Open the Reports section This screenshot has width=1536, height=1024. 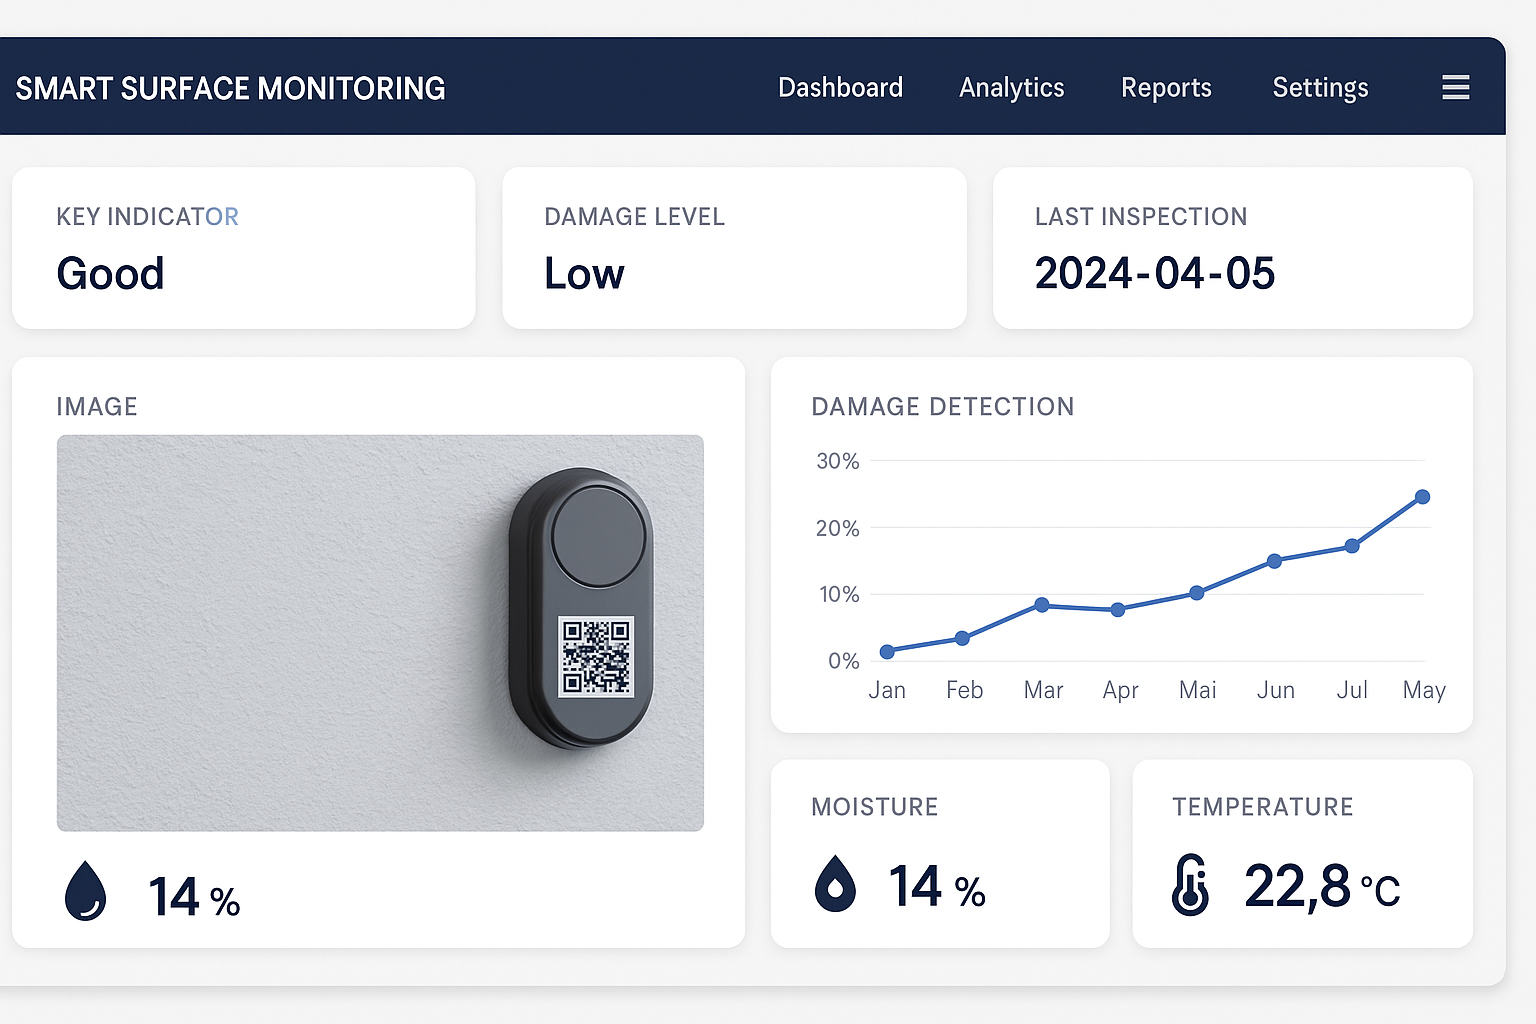point(1166,88)
